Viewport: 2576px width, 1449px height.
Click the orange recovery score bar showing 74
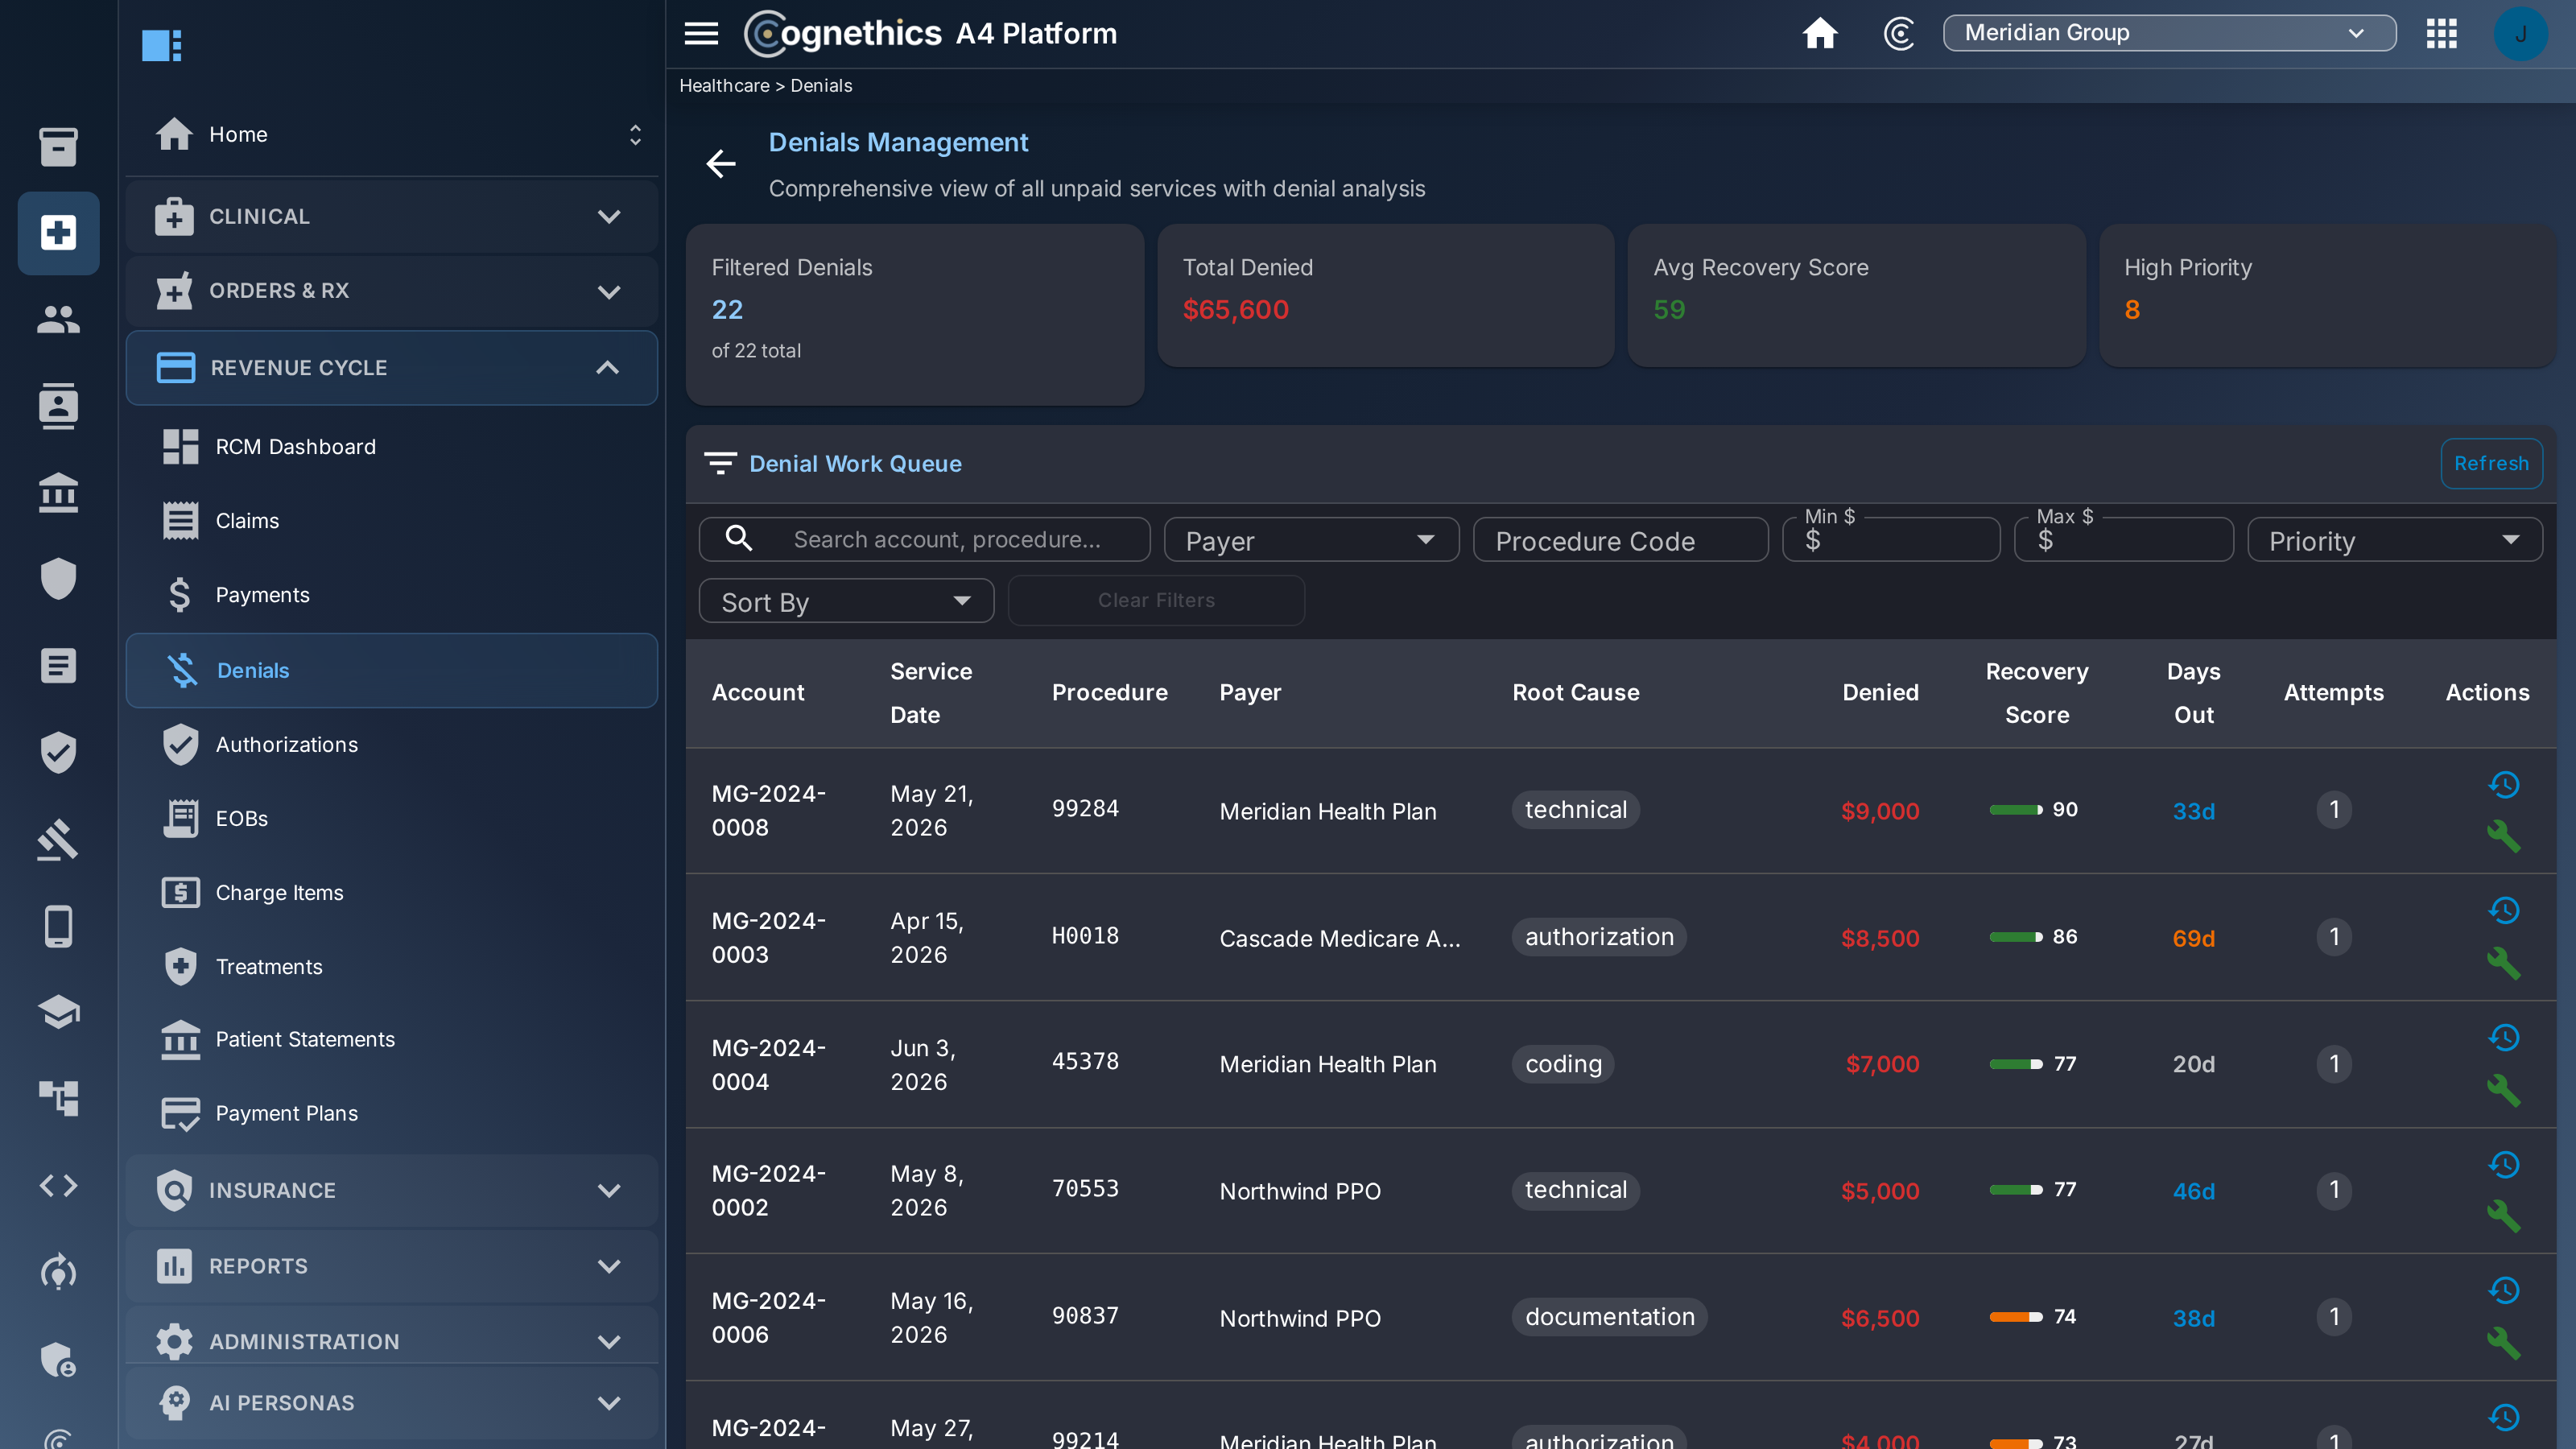pos(2015,1317)
